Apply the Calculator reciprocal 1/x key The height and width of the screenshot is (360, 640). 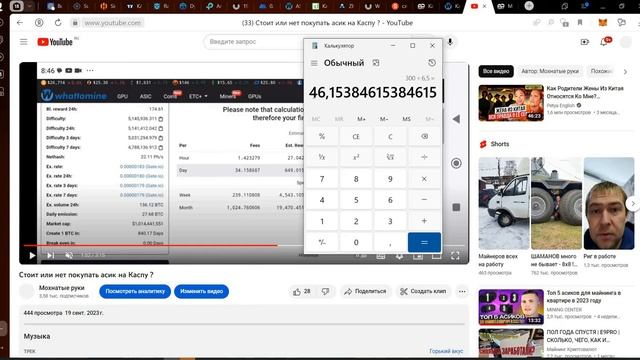point(322,157)
